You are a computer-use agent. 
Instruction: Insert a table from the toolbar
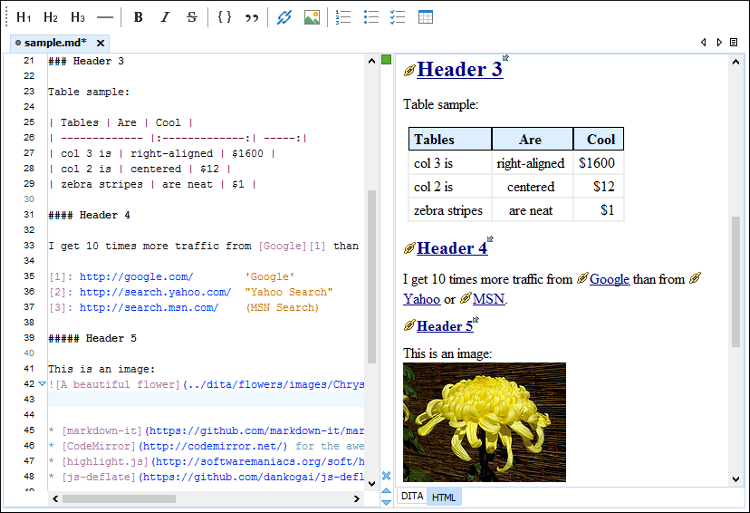pyautogui.click(x=425, y=17)
